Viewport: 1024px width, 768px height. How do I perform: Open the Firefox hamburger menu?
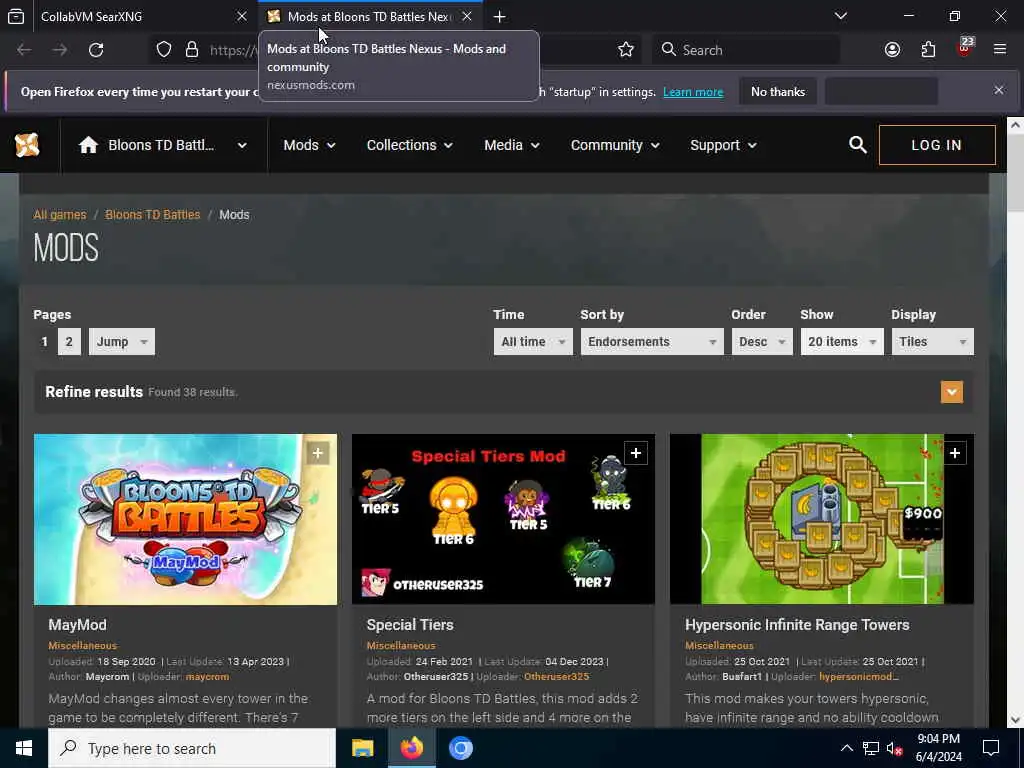click(x=1000, y=50)
